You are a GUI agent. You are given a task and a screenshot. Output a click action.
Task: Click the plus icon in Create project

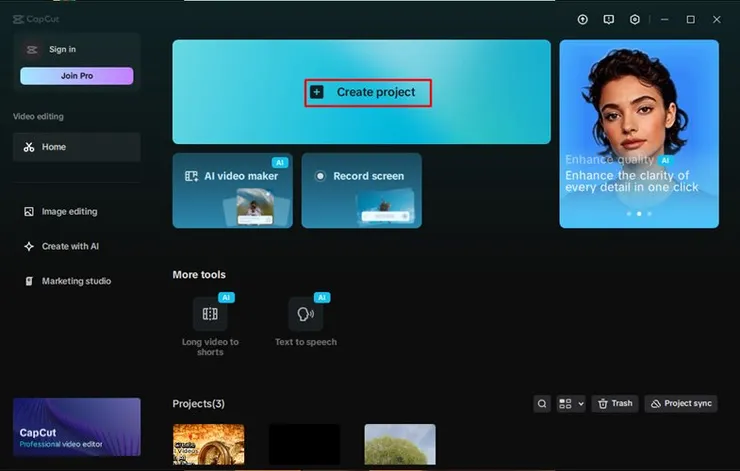(317, 92)
